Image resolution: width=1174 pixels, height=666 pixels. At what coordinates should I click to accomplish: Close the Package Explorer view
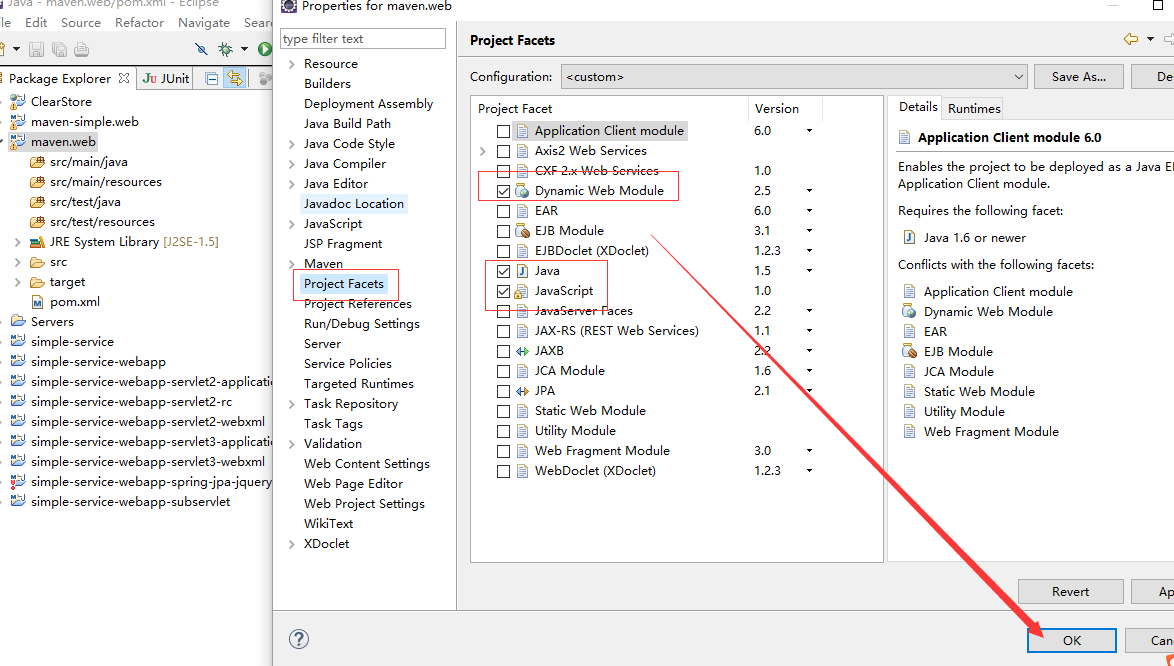click(x=124, y=78)
